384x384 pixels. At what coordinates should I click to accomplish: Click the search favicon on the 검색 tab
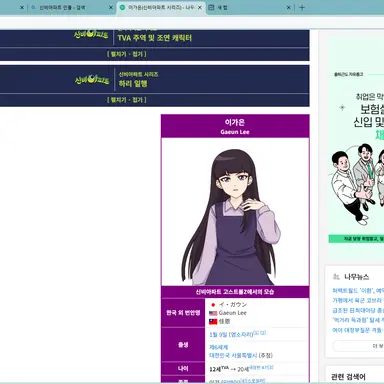pos(33,7)
